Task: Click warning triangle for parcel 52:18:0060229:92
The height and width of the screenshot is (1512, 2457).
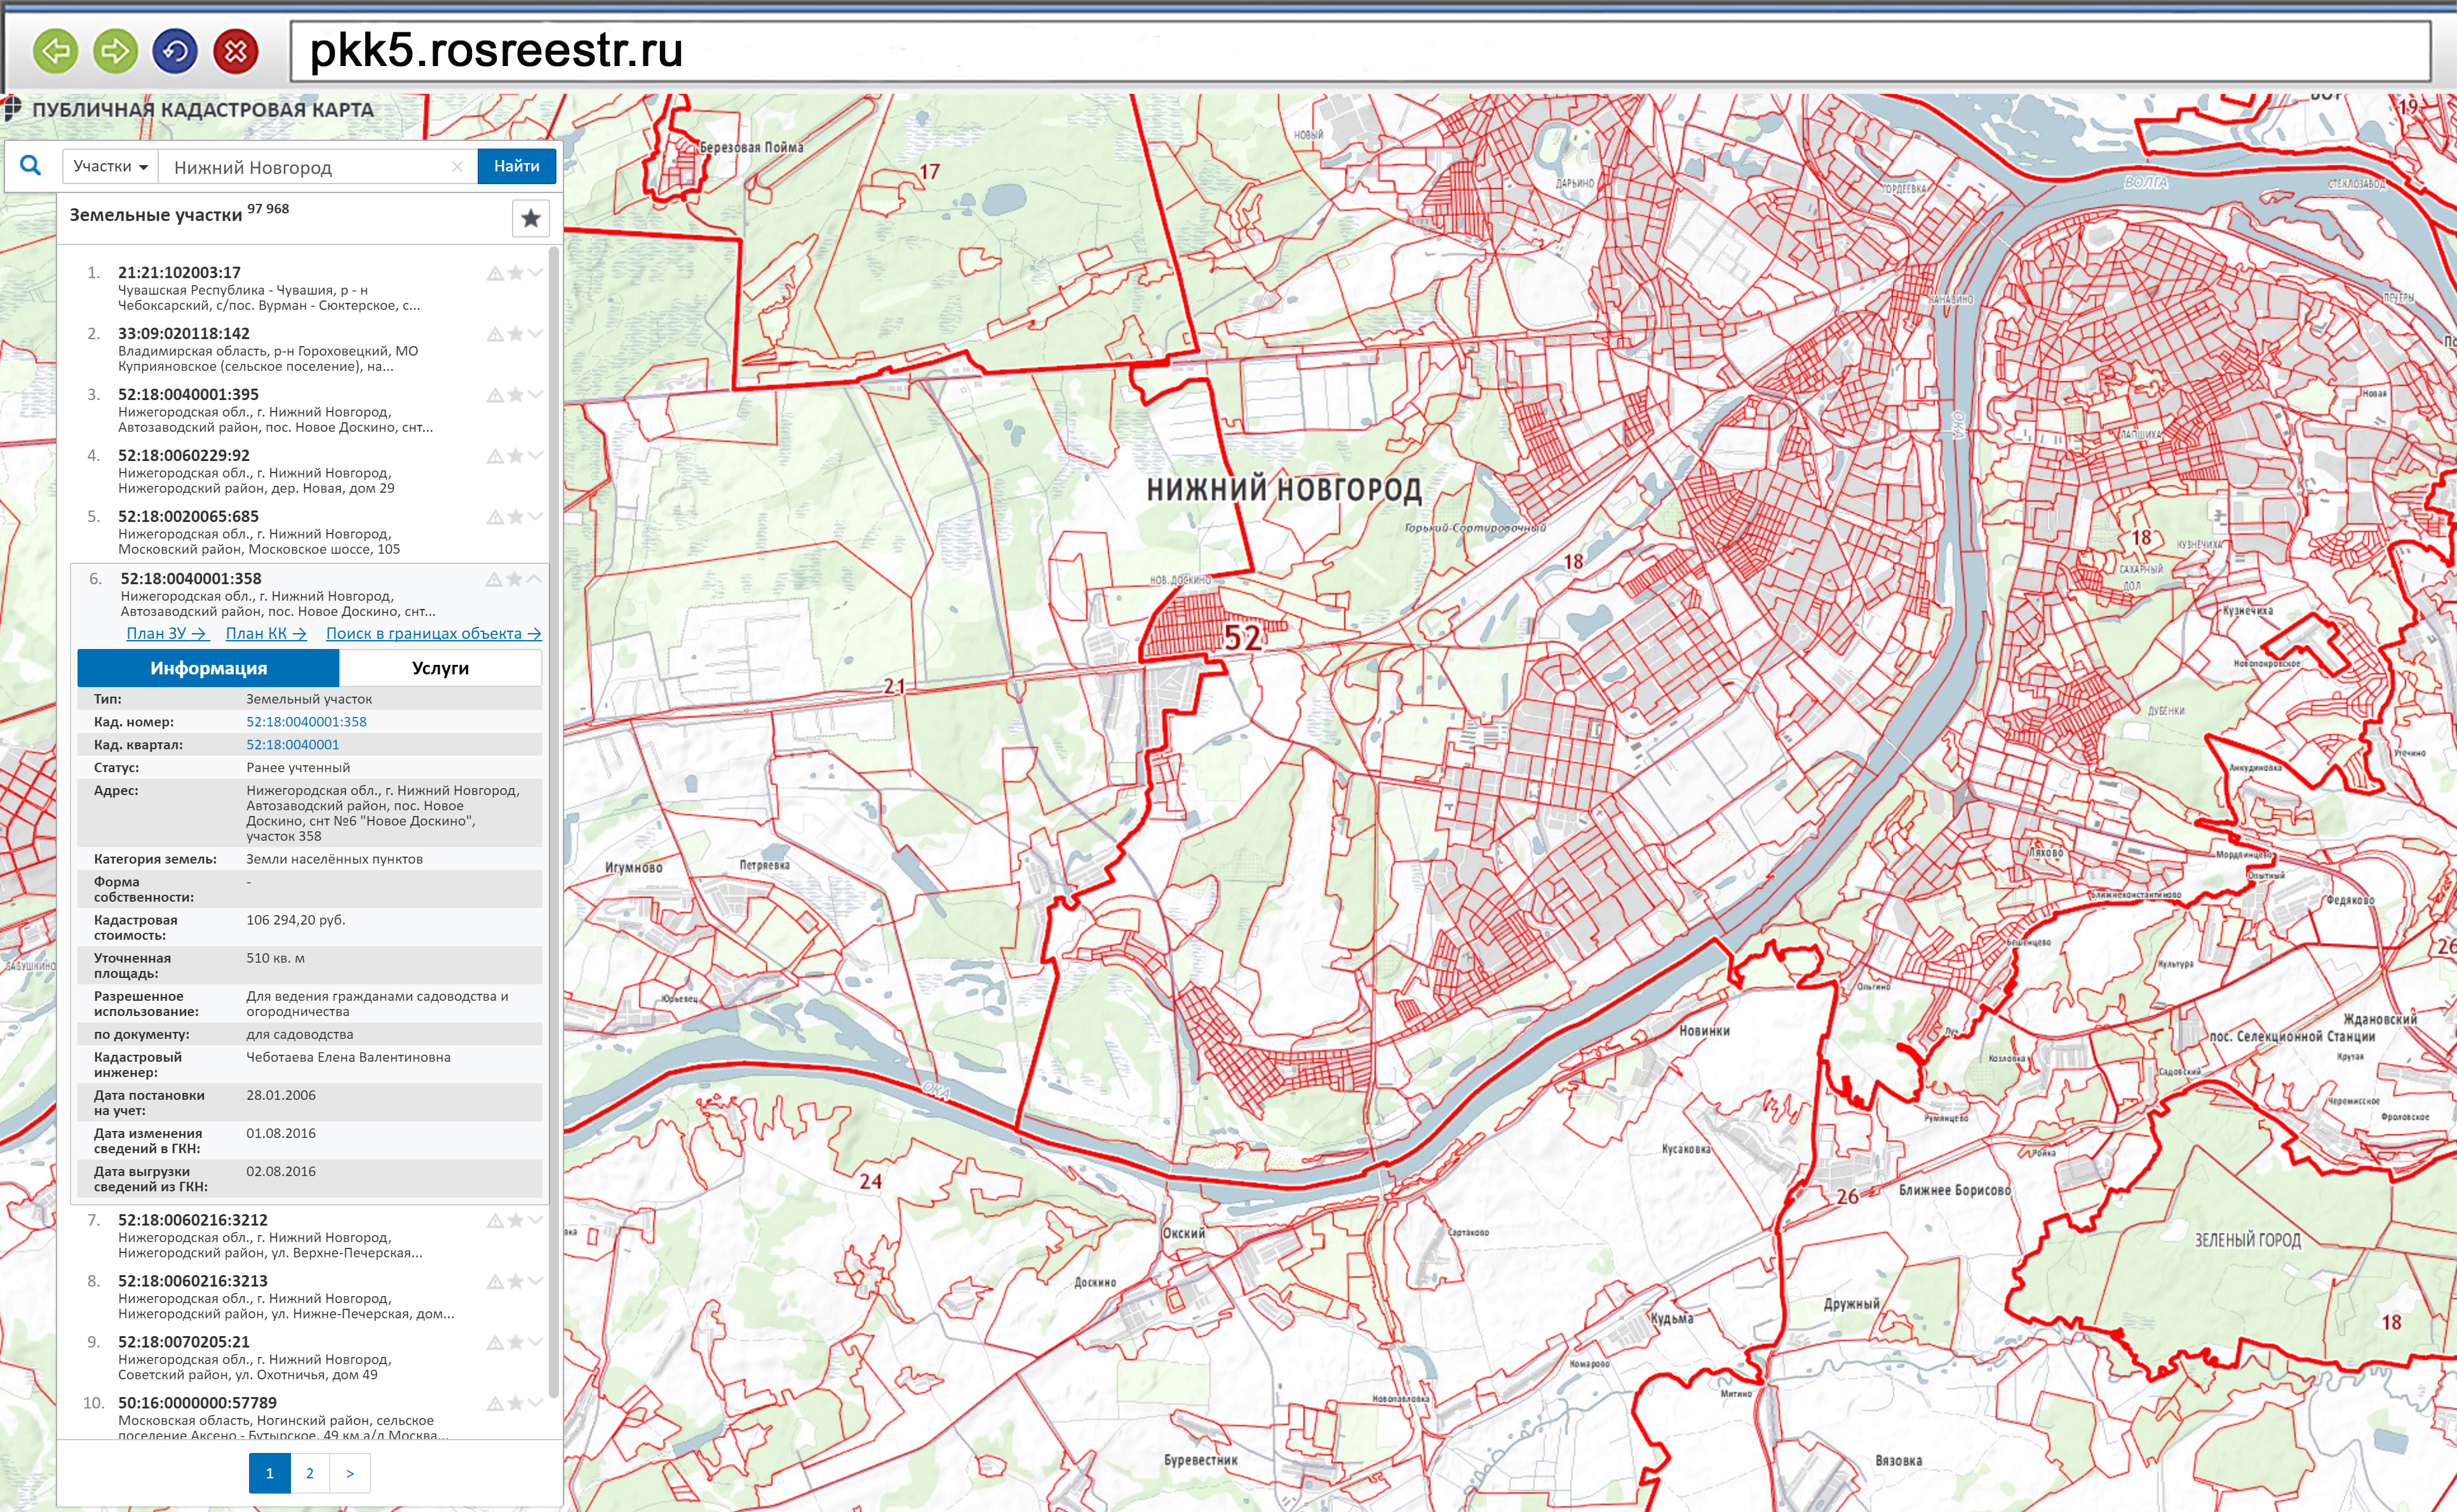Action: click(495, 456)
